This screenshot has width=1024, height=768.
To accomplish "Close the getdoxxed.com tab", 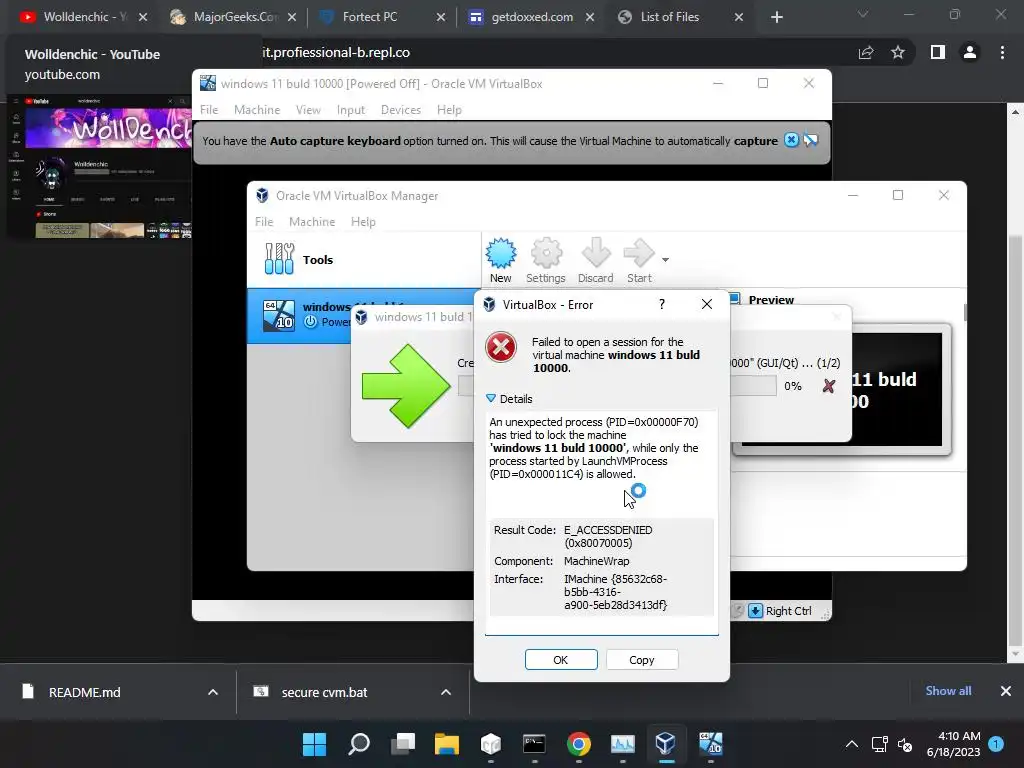I will pos(590,17).
